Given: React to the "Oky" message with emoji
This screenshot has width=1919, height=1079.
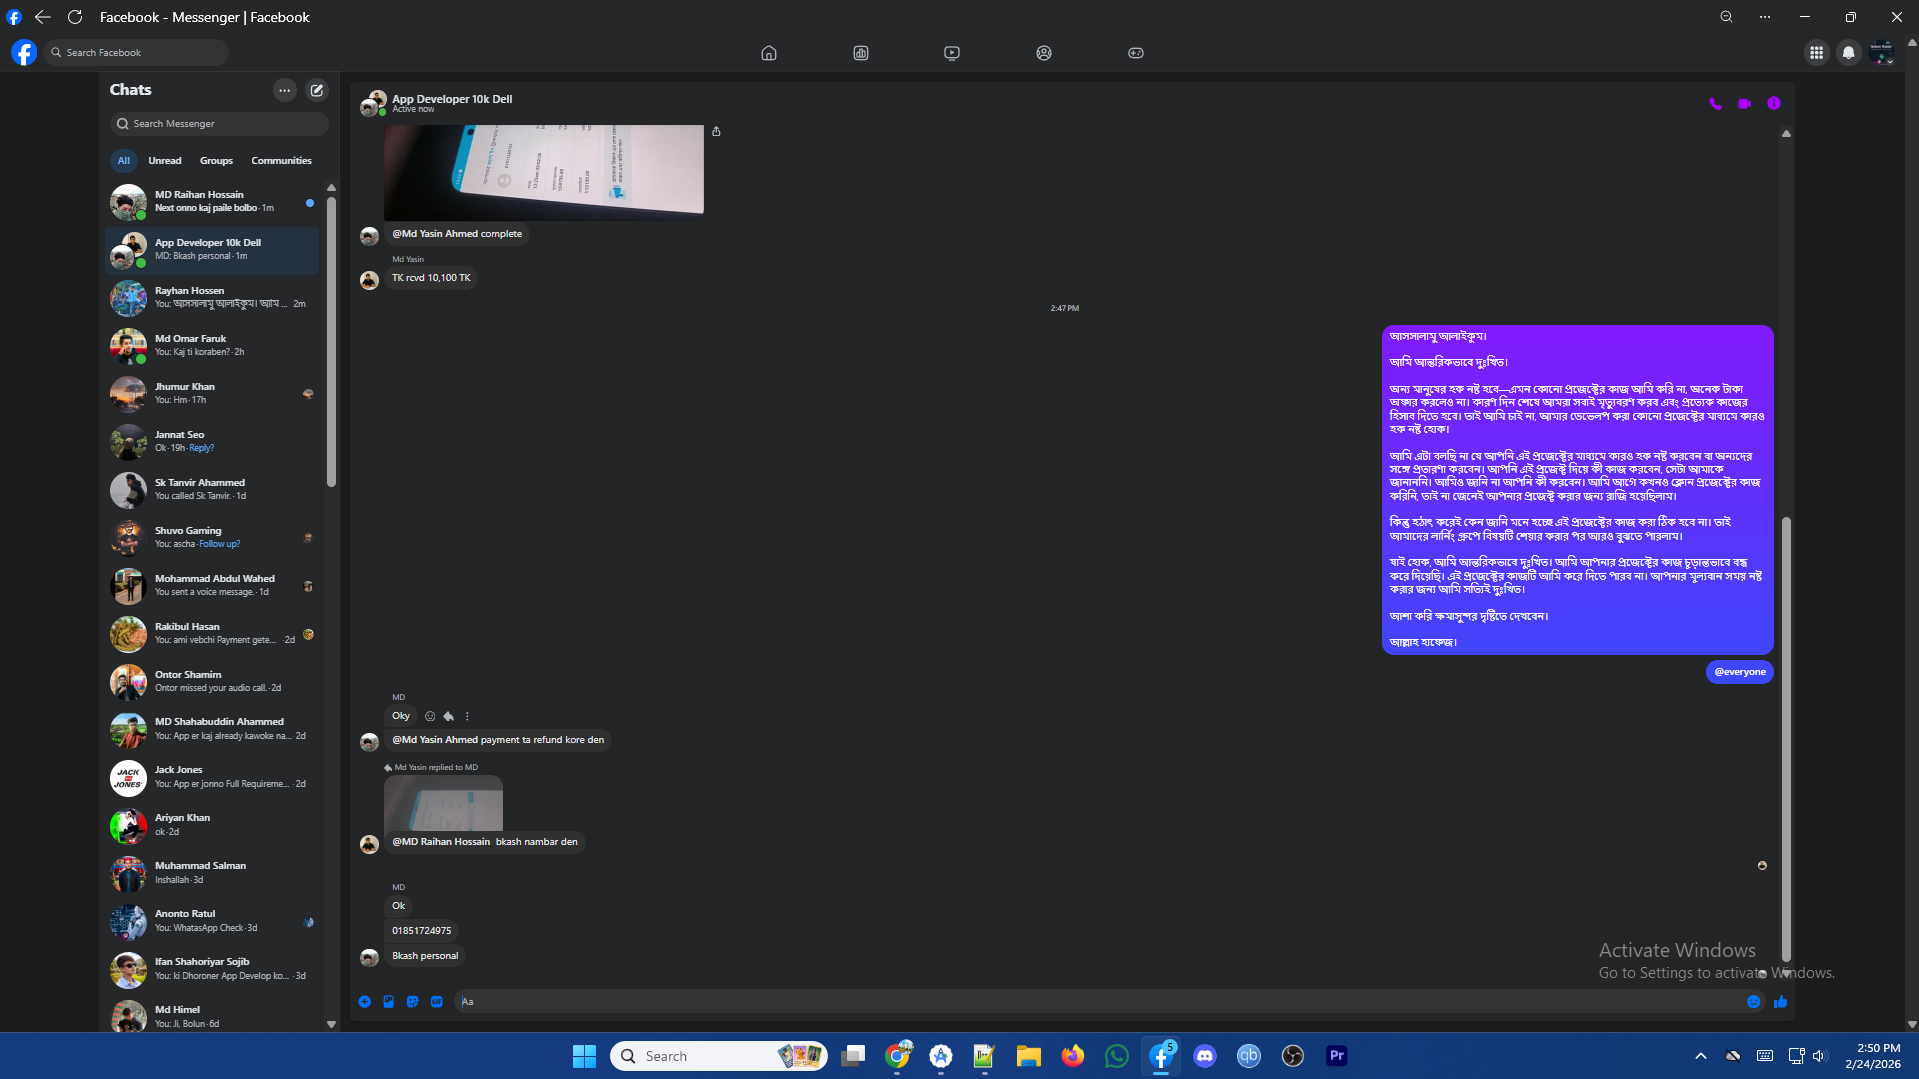Looking at the screenshot, I should point(430,717).
